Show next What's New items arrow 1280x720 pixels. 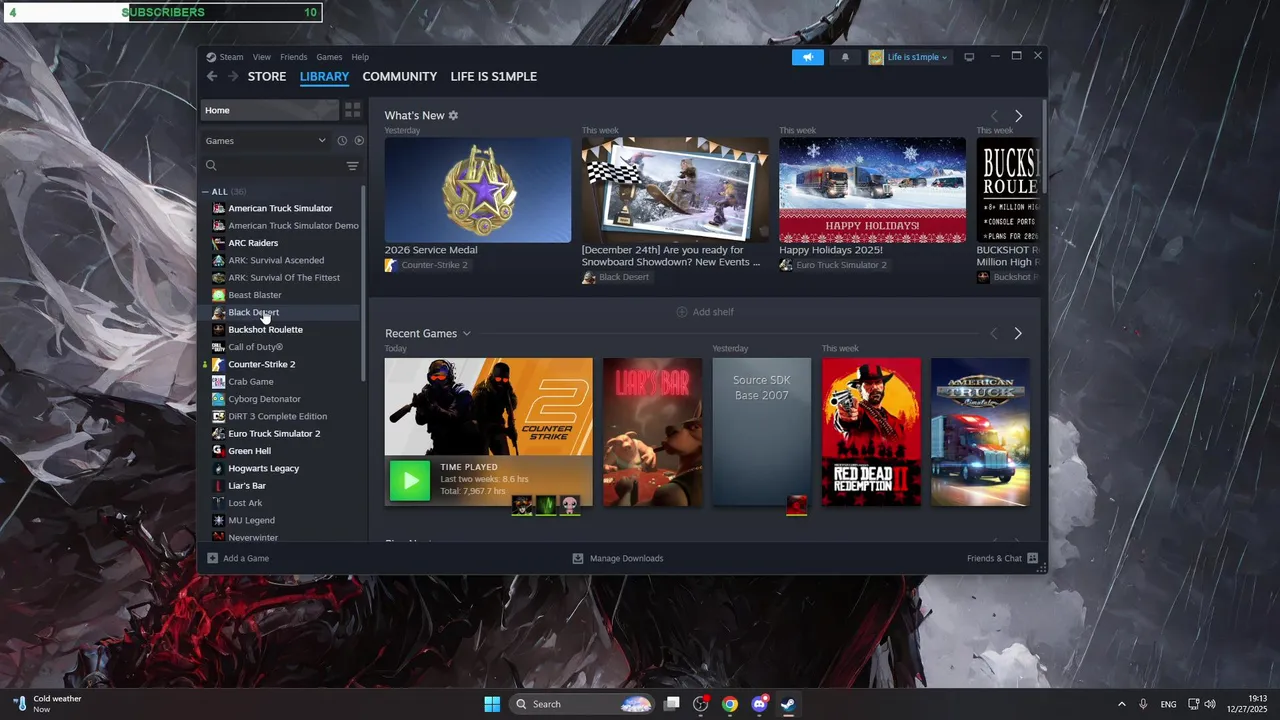pos(1018,116)
